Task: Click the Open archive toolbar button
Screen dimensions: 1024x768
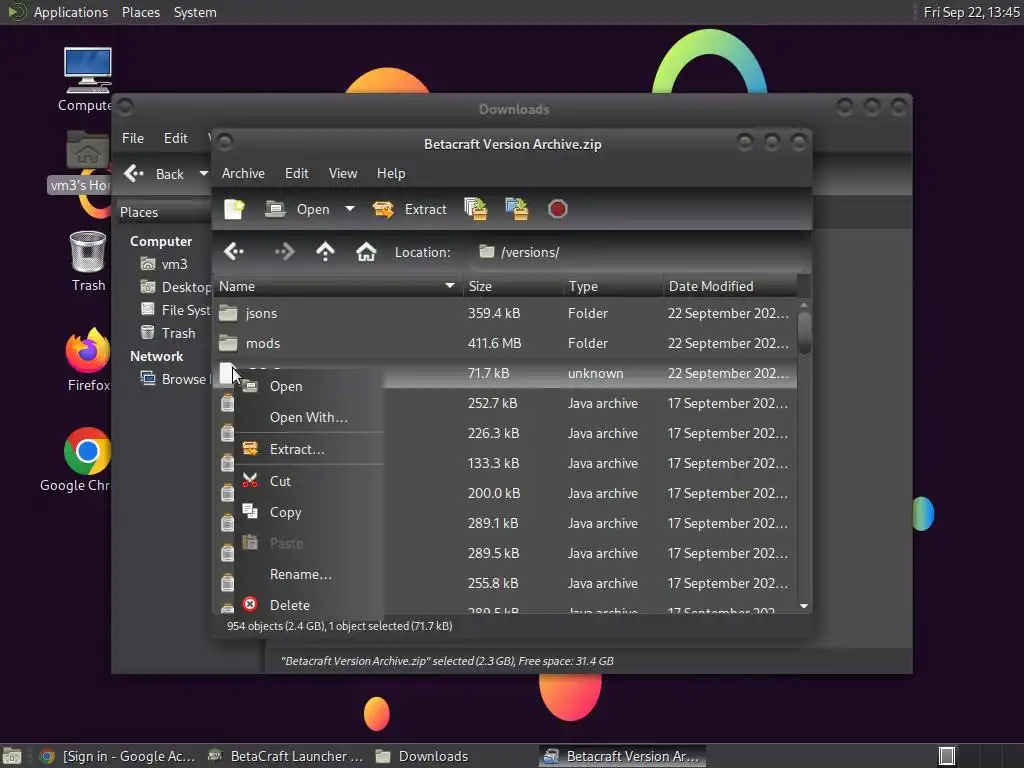Action: click(x=298, y=209)
